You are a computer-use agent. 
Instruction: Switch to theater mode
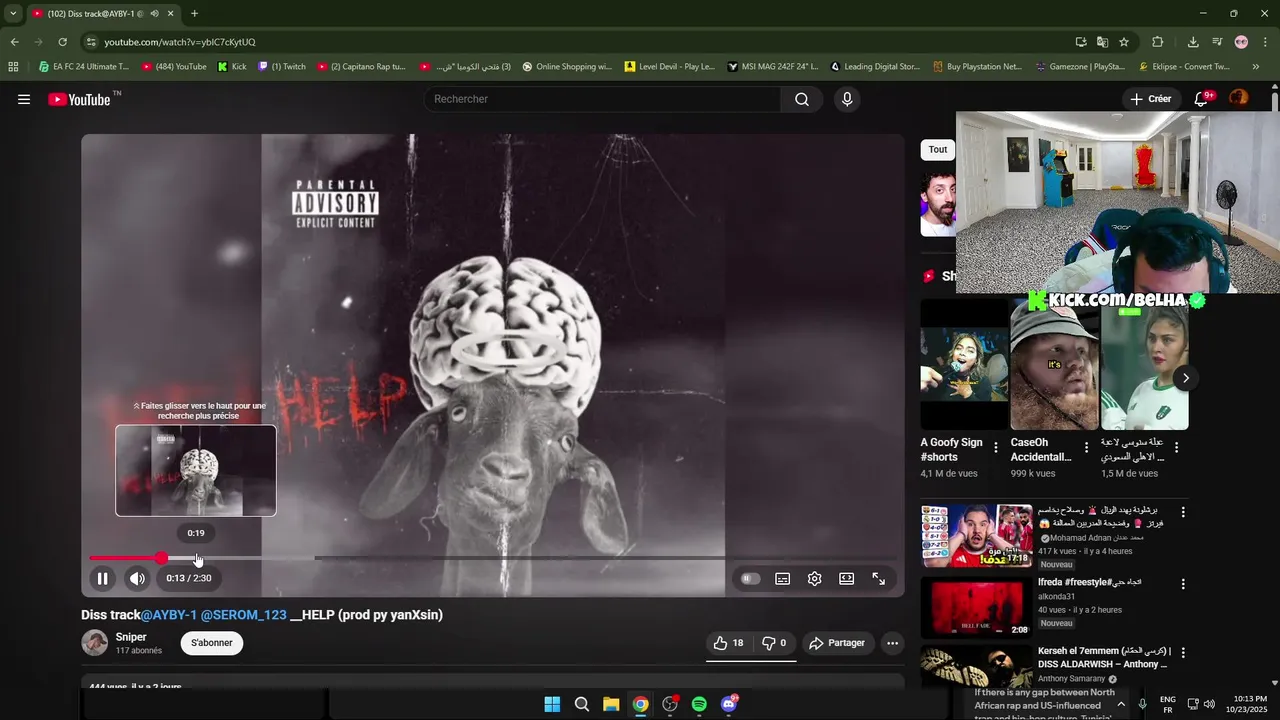[846, 578]
